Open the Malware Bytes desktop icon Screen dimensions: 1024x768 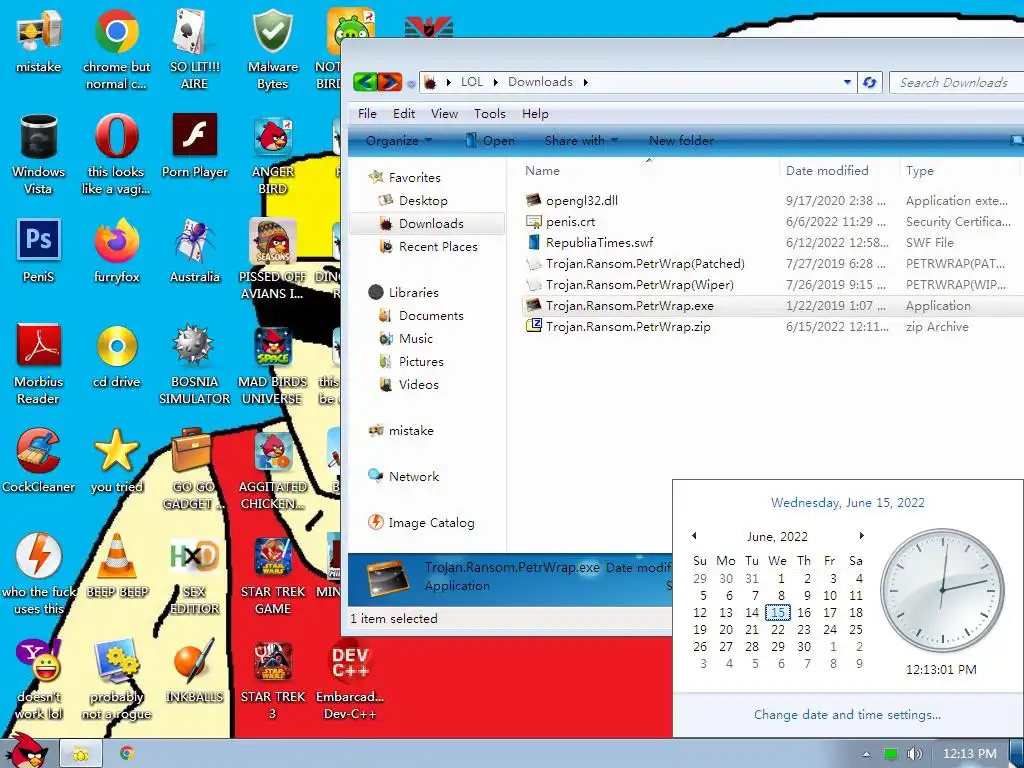pyautogui.click(x=272, y=49)
